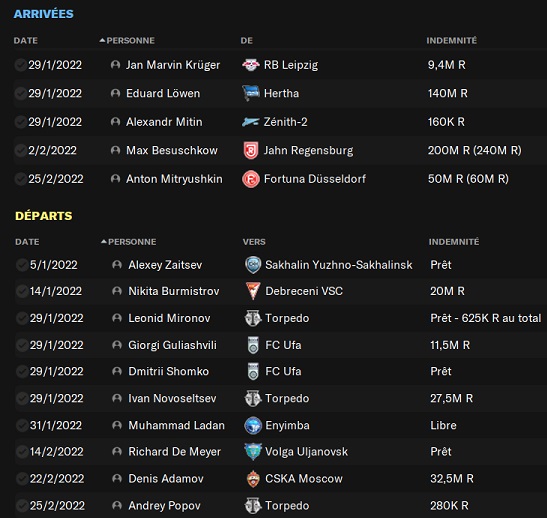Image resolution: width=547 pixels, height=518 pixels.
Task: Click the Zénith-2 club logo
Action: click(251, 122)
